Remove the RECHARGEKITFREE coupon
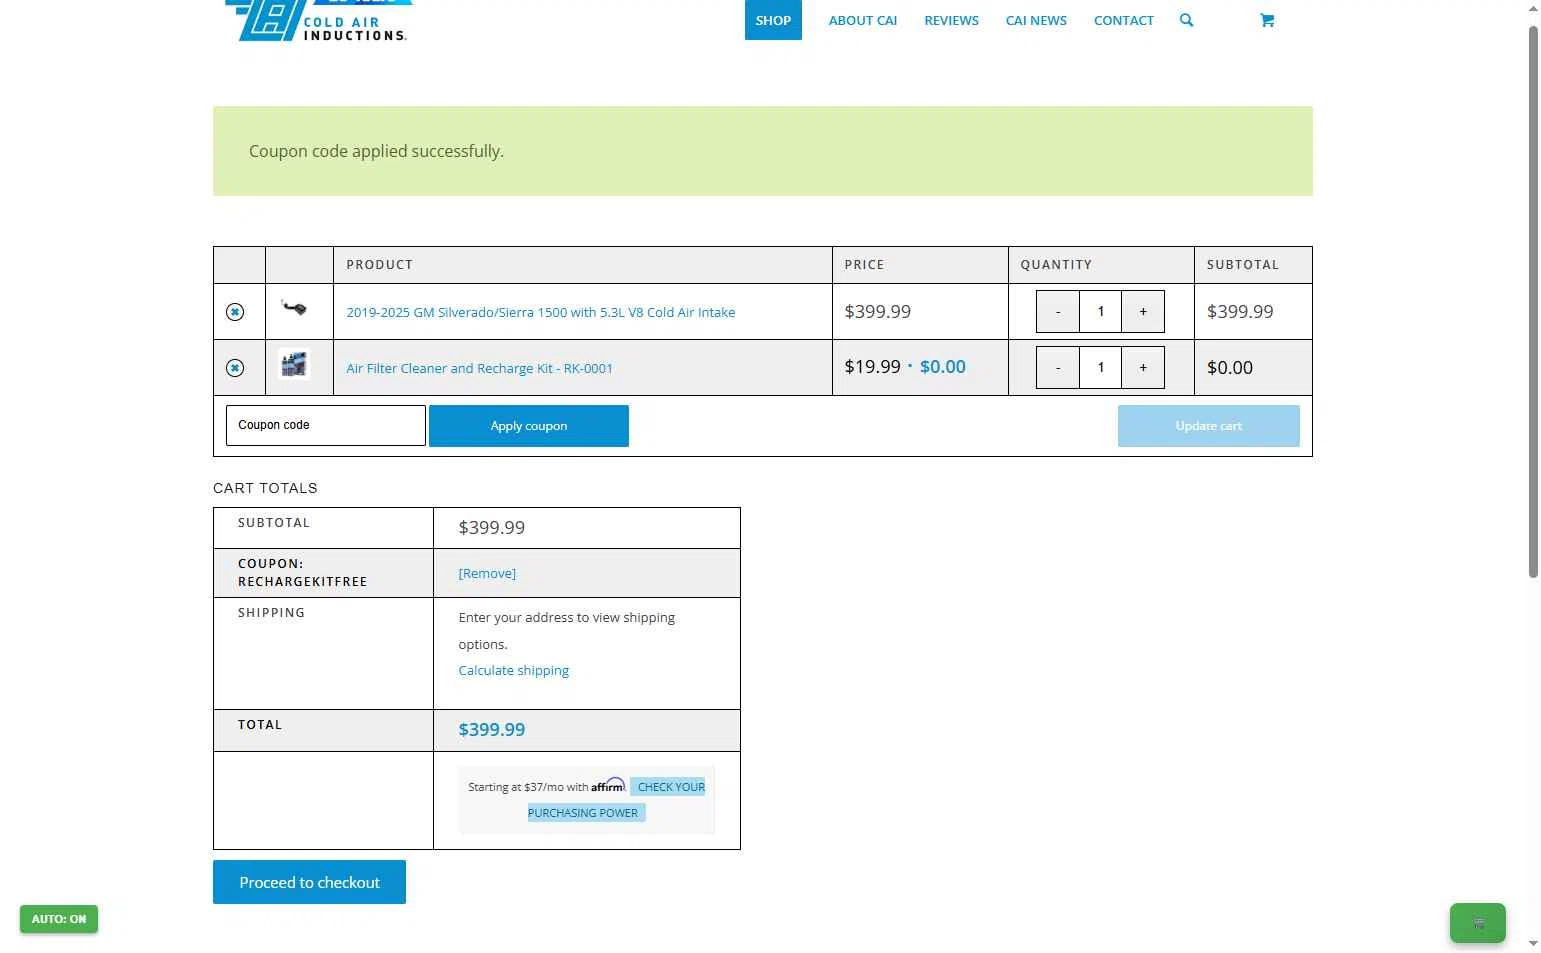Viewport: 1541px width, 953px height. coord(487,573)
